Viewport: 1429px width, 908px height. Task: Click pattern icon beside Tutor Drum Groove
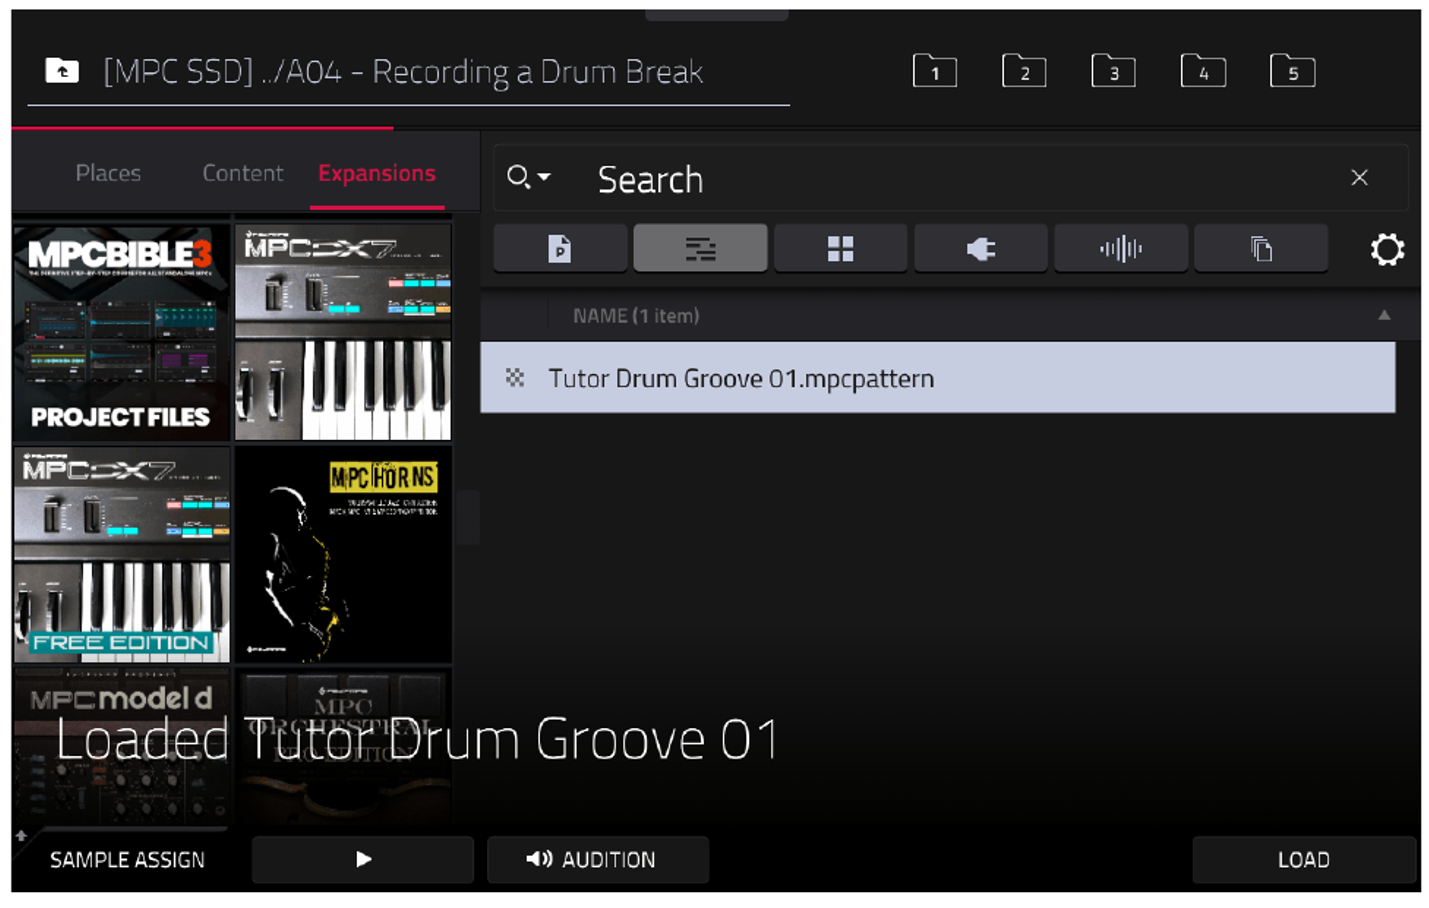point(515,377)
